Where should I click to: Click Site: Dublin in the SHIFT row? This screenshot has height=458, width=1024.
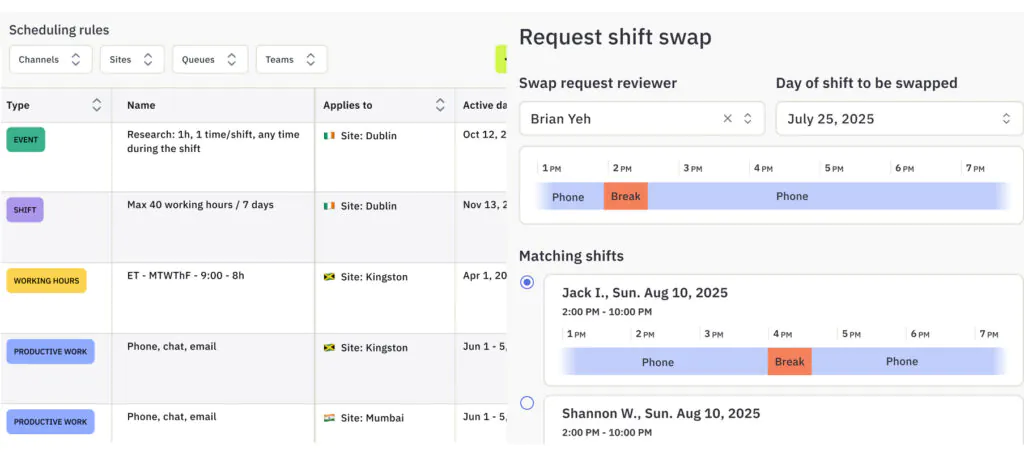[368, 206]
